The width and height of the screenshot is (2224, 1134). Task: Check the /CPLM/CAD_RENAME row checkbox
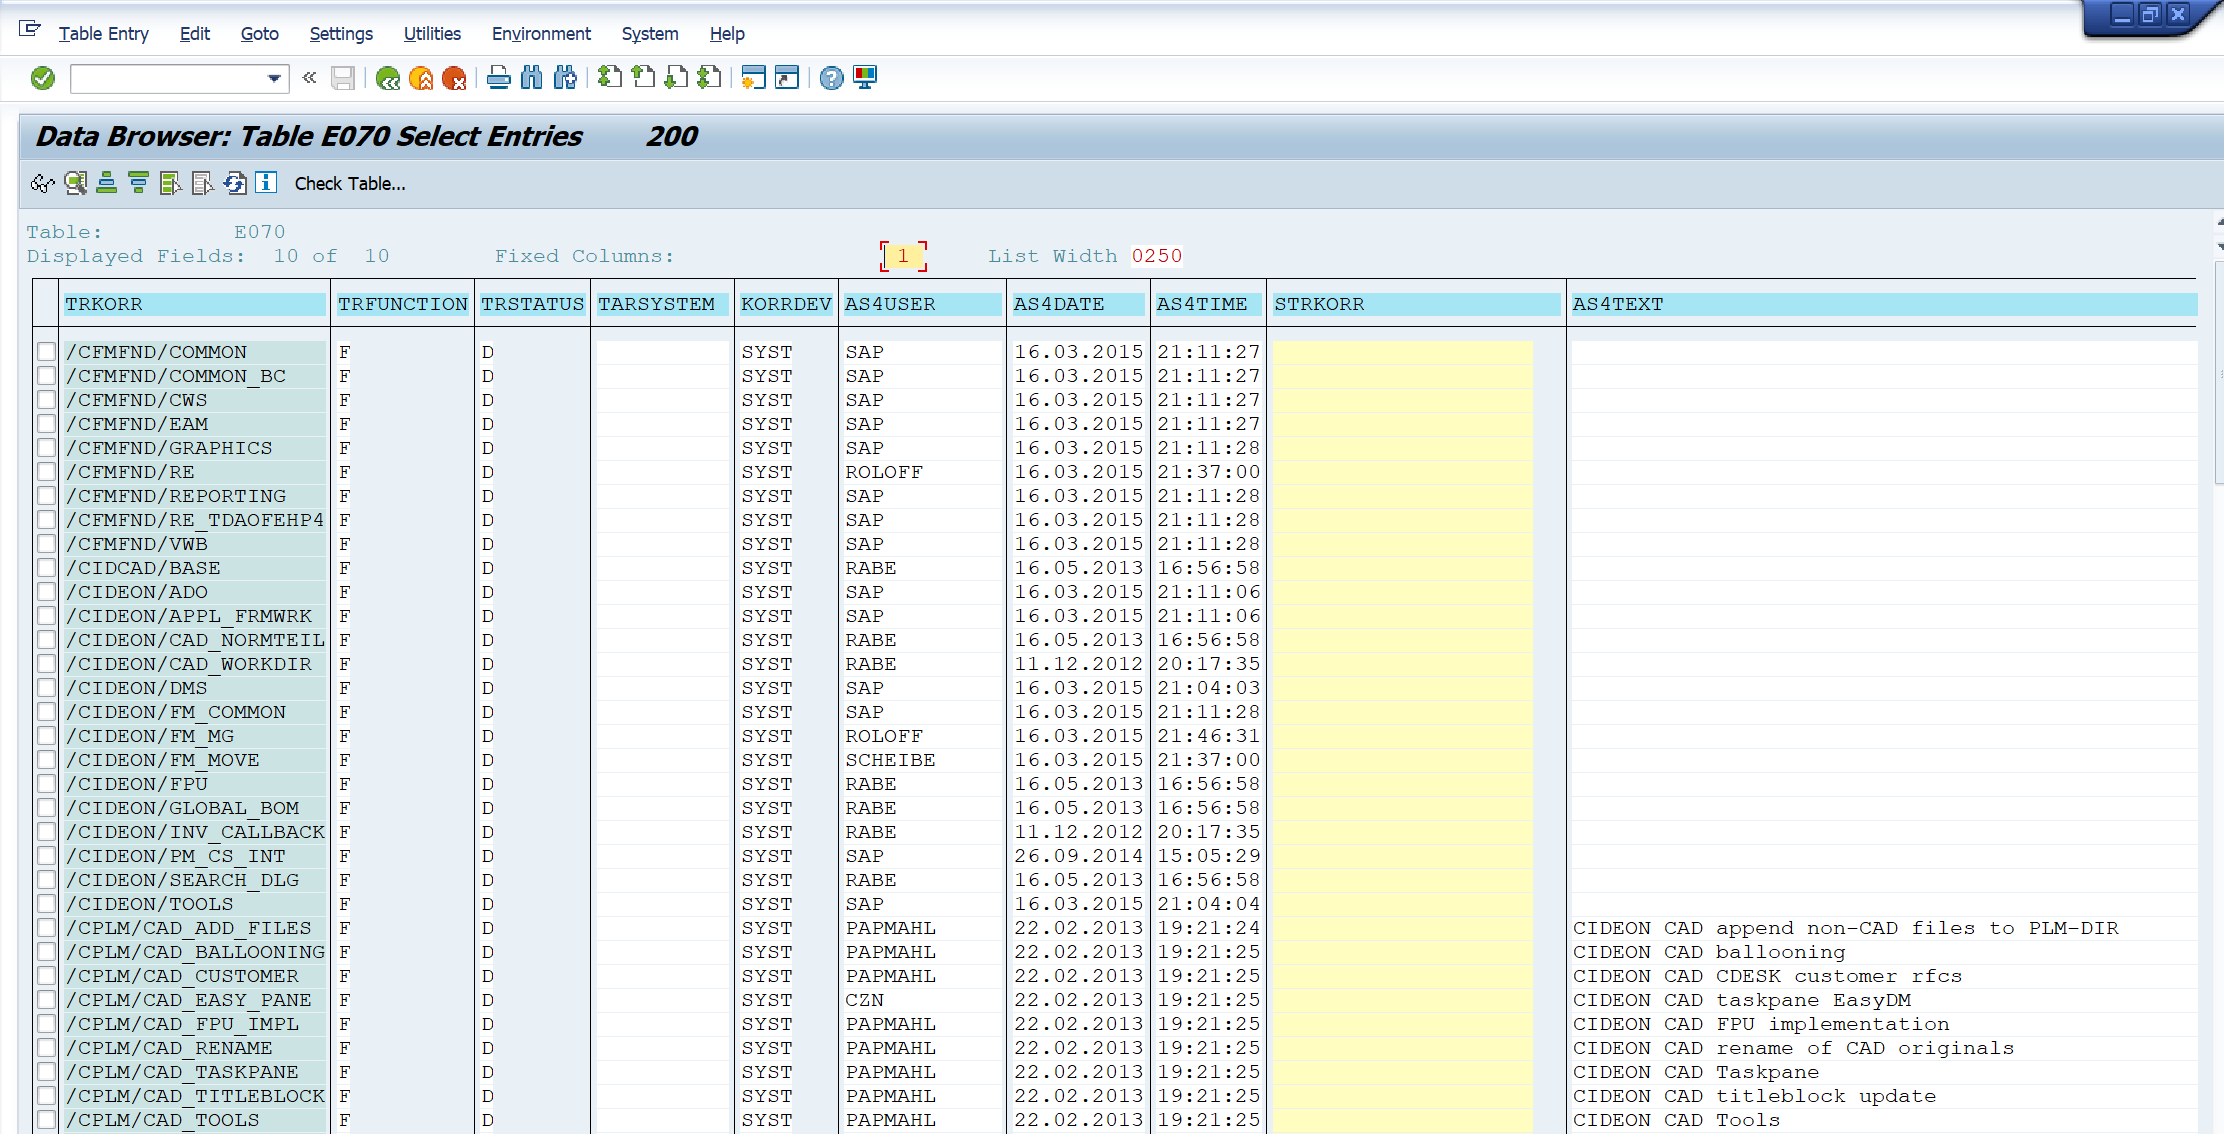pos(47,1048)
